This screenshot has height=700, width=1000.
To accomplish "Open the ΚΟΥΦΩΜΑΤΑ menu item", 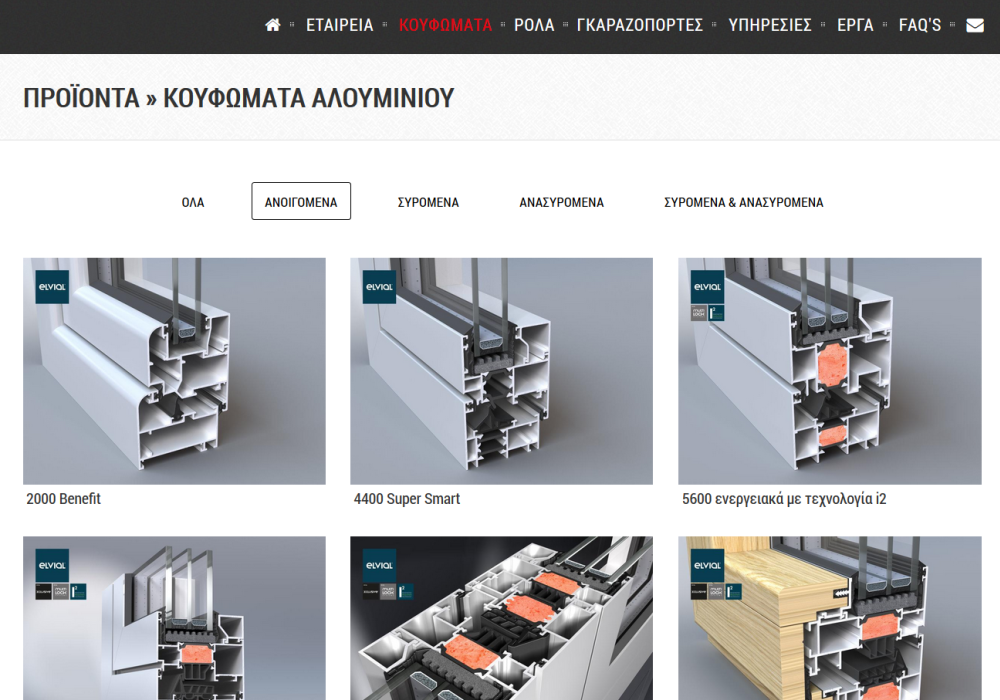I will (x=445, y=26).
